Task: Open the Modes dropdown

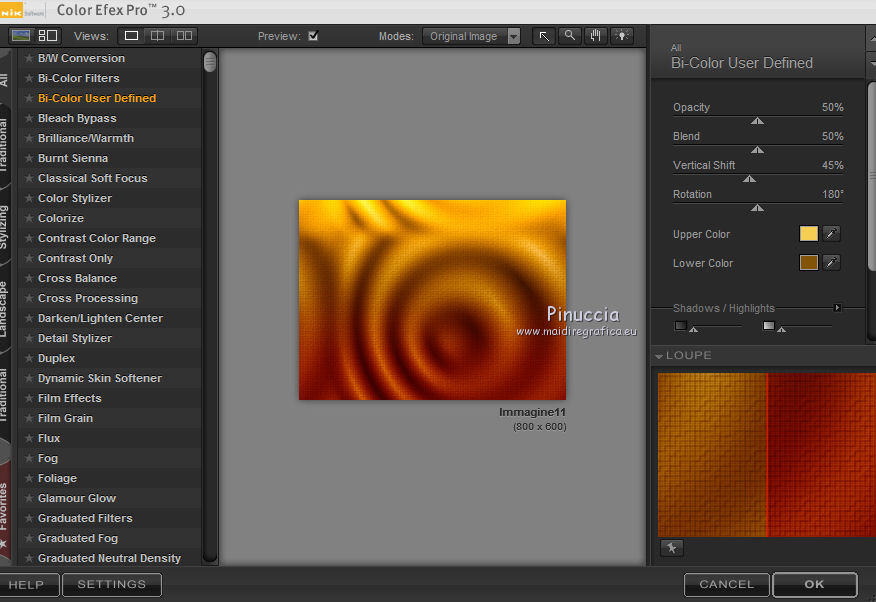Action: coord(471,36)
